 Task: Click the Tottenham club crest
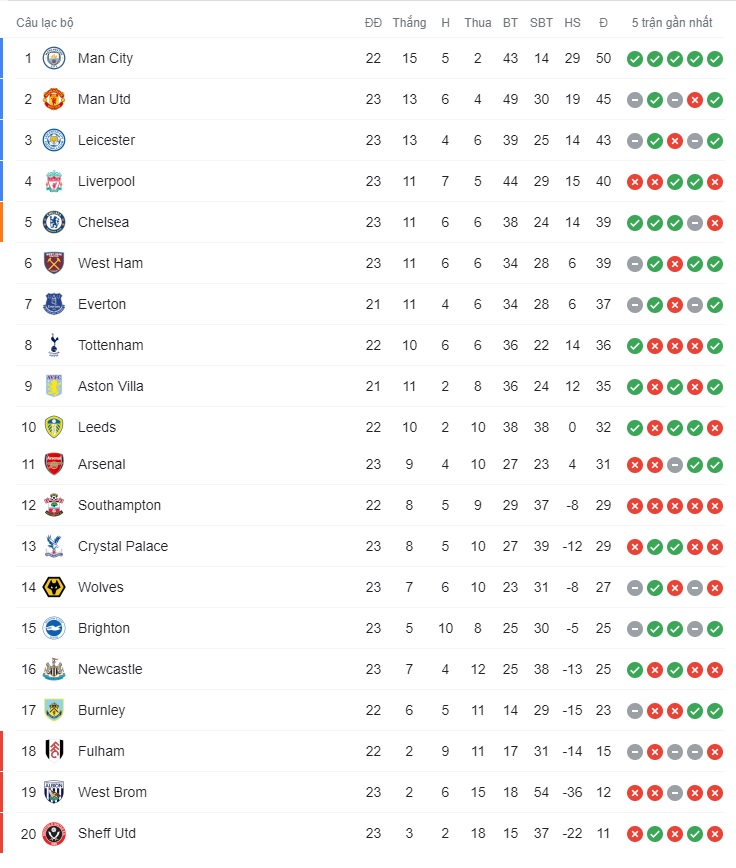tap(54, 345)
